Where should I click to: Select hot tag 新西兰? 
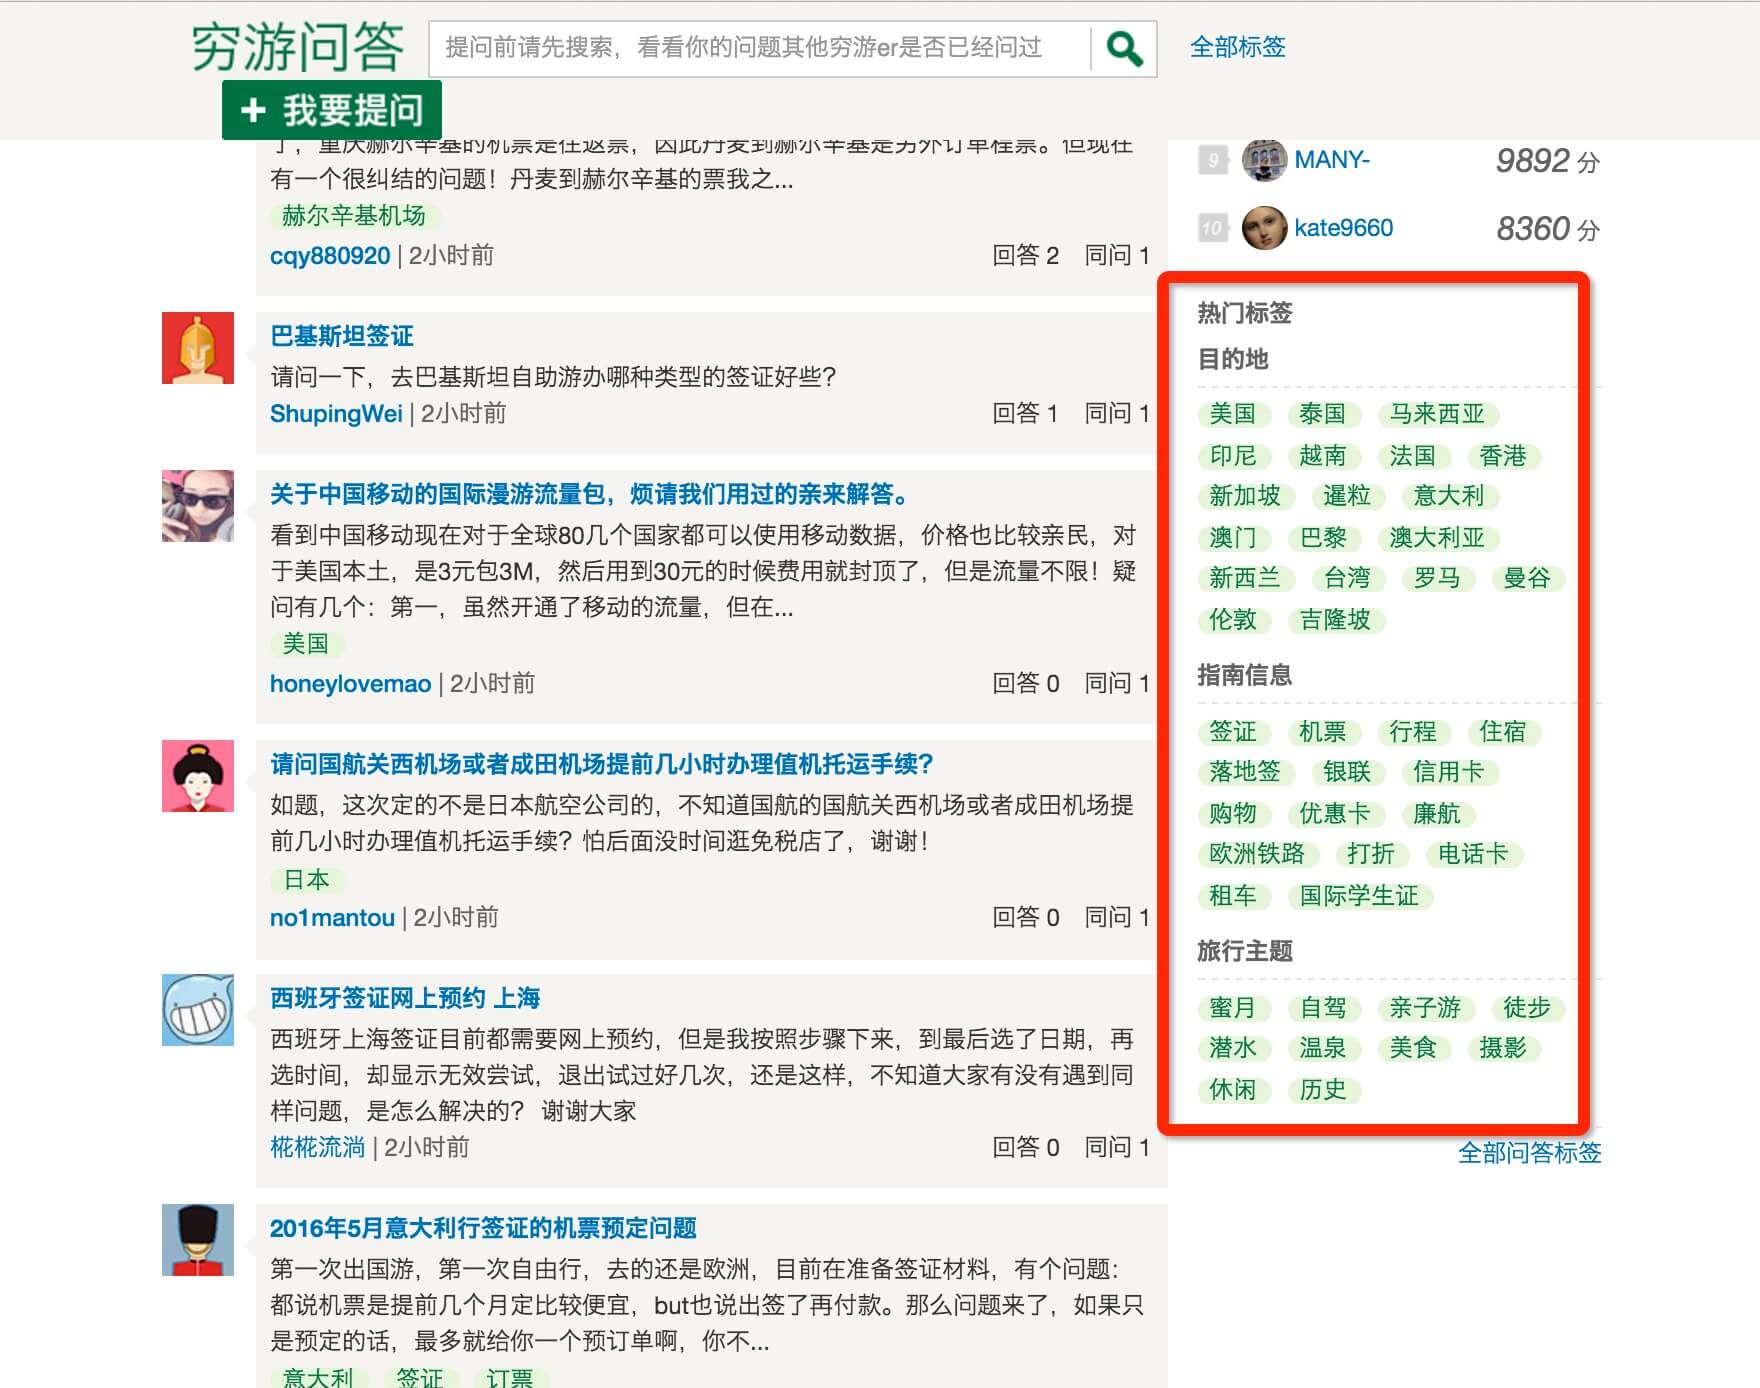pyautogui.click(x=1245, y=578)
